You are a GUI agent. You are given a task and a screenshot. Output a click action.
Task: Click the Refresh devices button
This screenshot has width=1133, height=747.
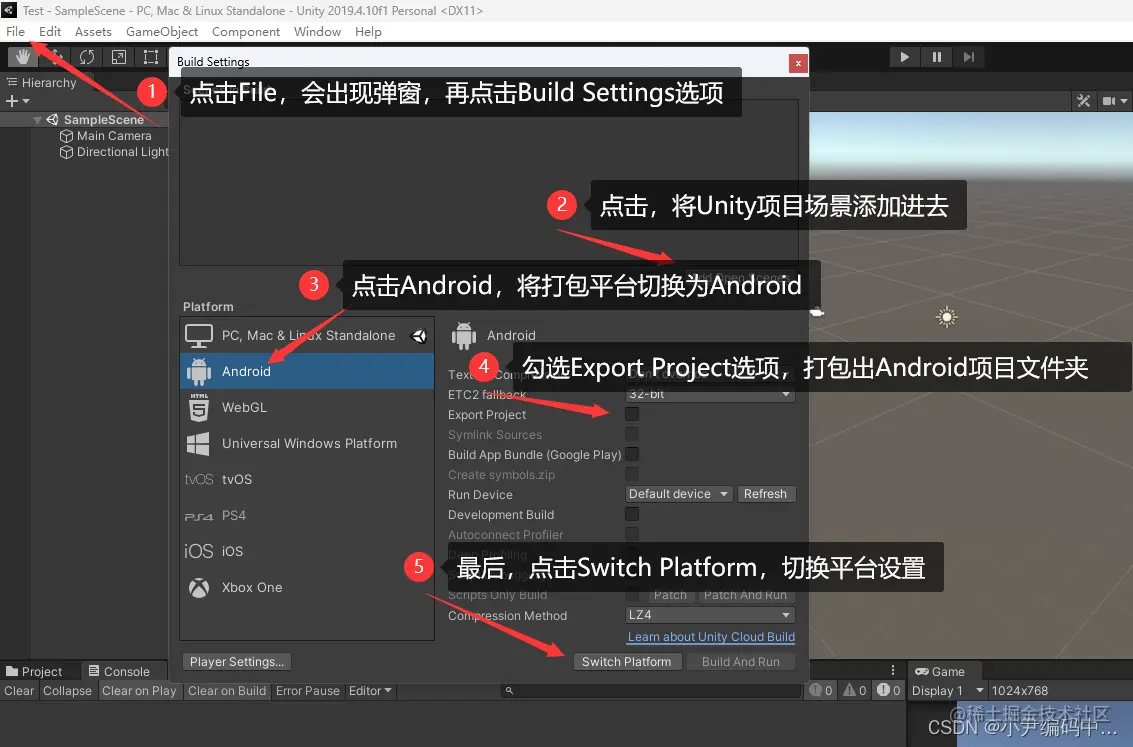click(x=765, y=494)
